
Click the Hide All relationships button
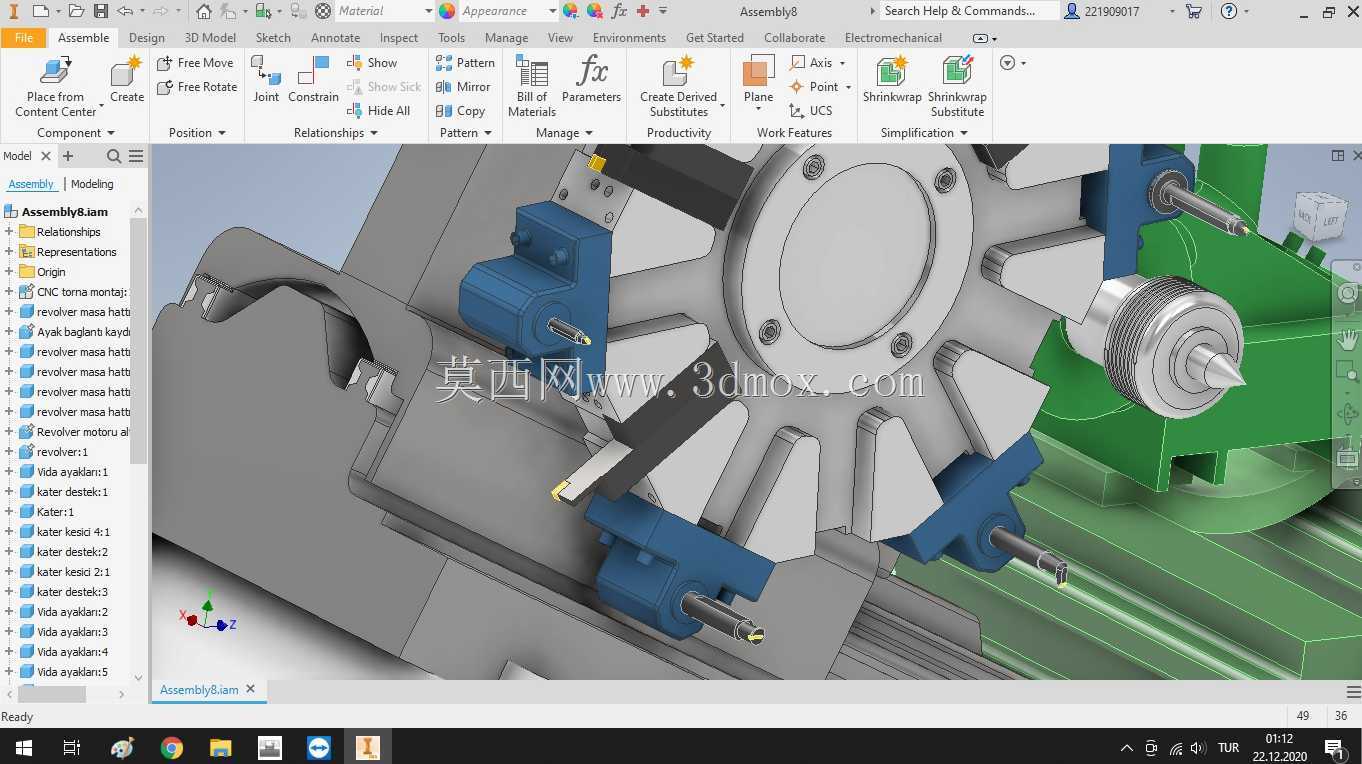click(379, 111)
